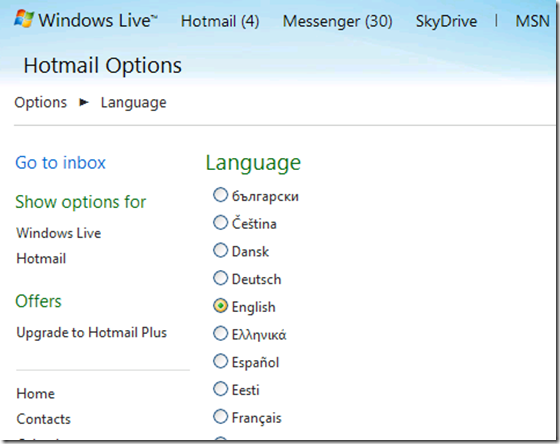The height and width of the screenshot is (444, 560).
Task: Select the български language radio button
Action: click(x=220, y=195)
